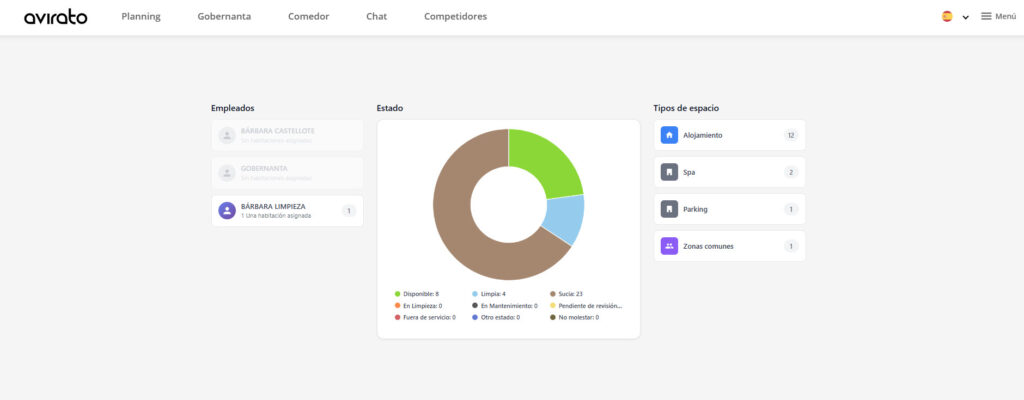Screen dimensions: 1024x400
Task: Open the Chat page
Action: pyautogui.click(x=376, y=17)
